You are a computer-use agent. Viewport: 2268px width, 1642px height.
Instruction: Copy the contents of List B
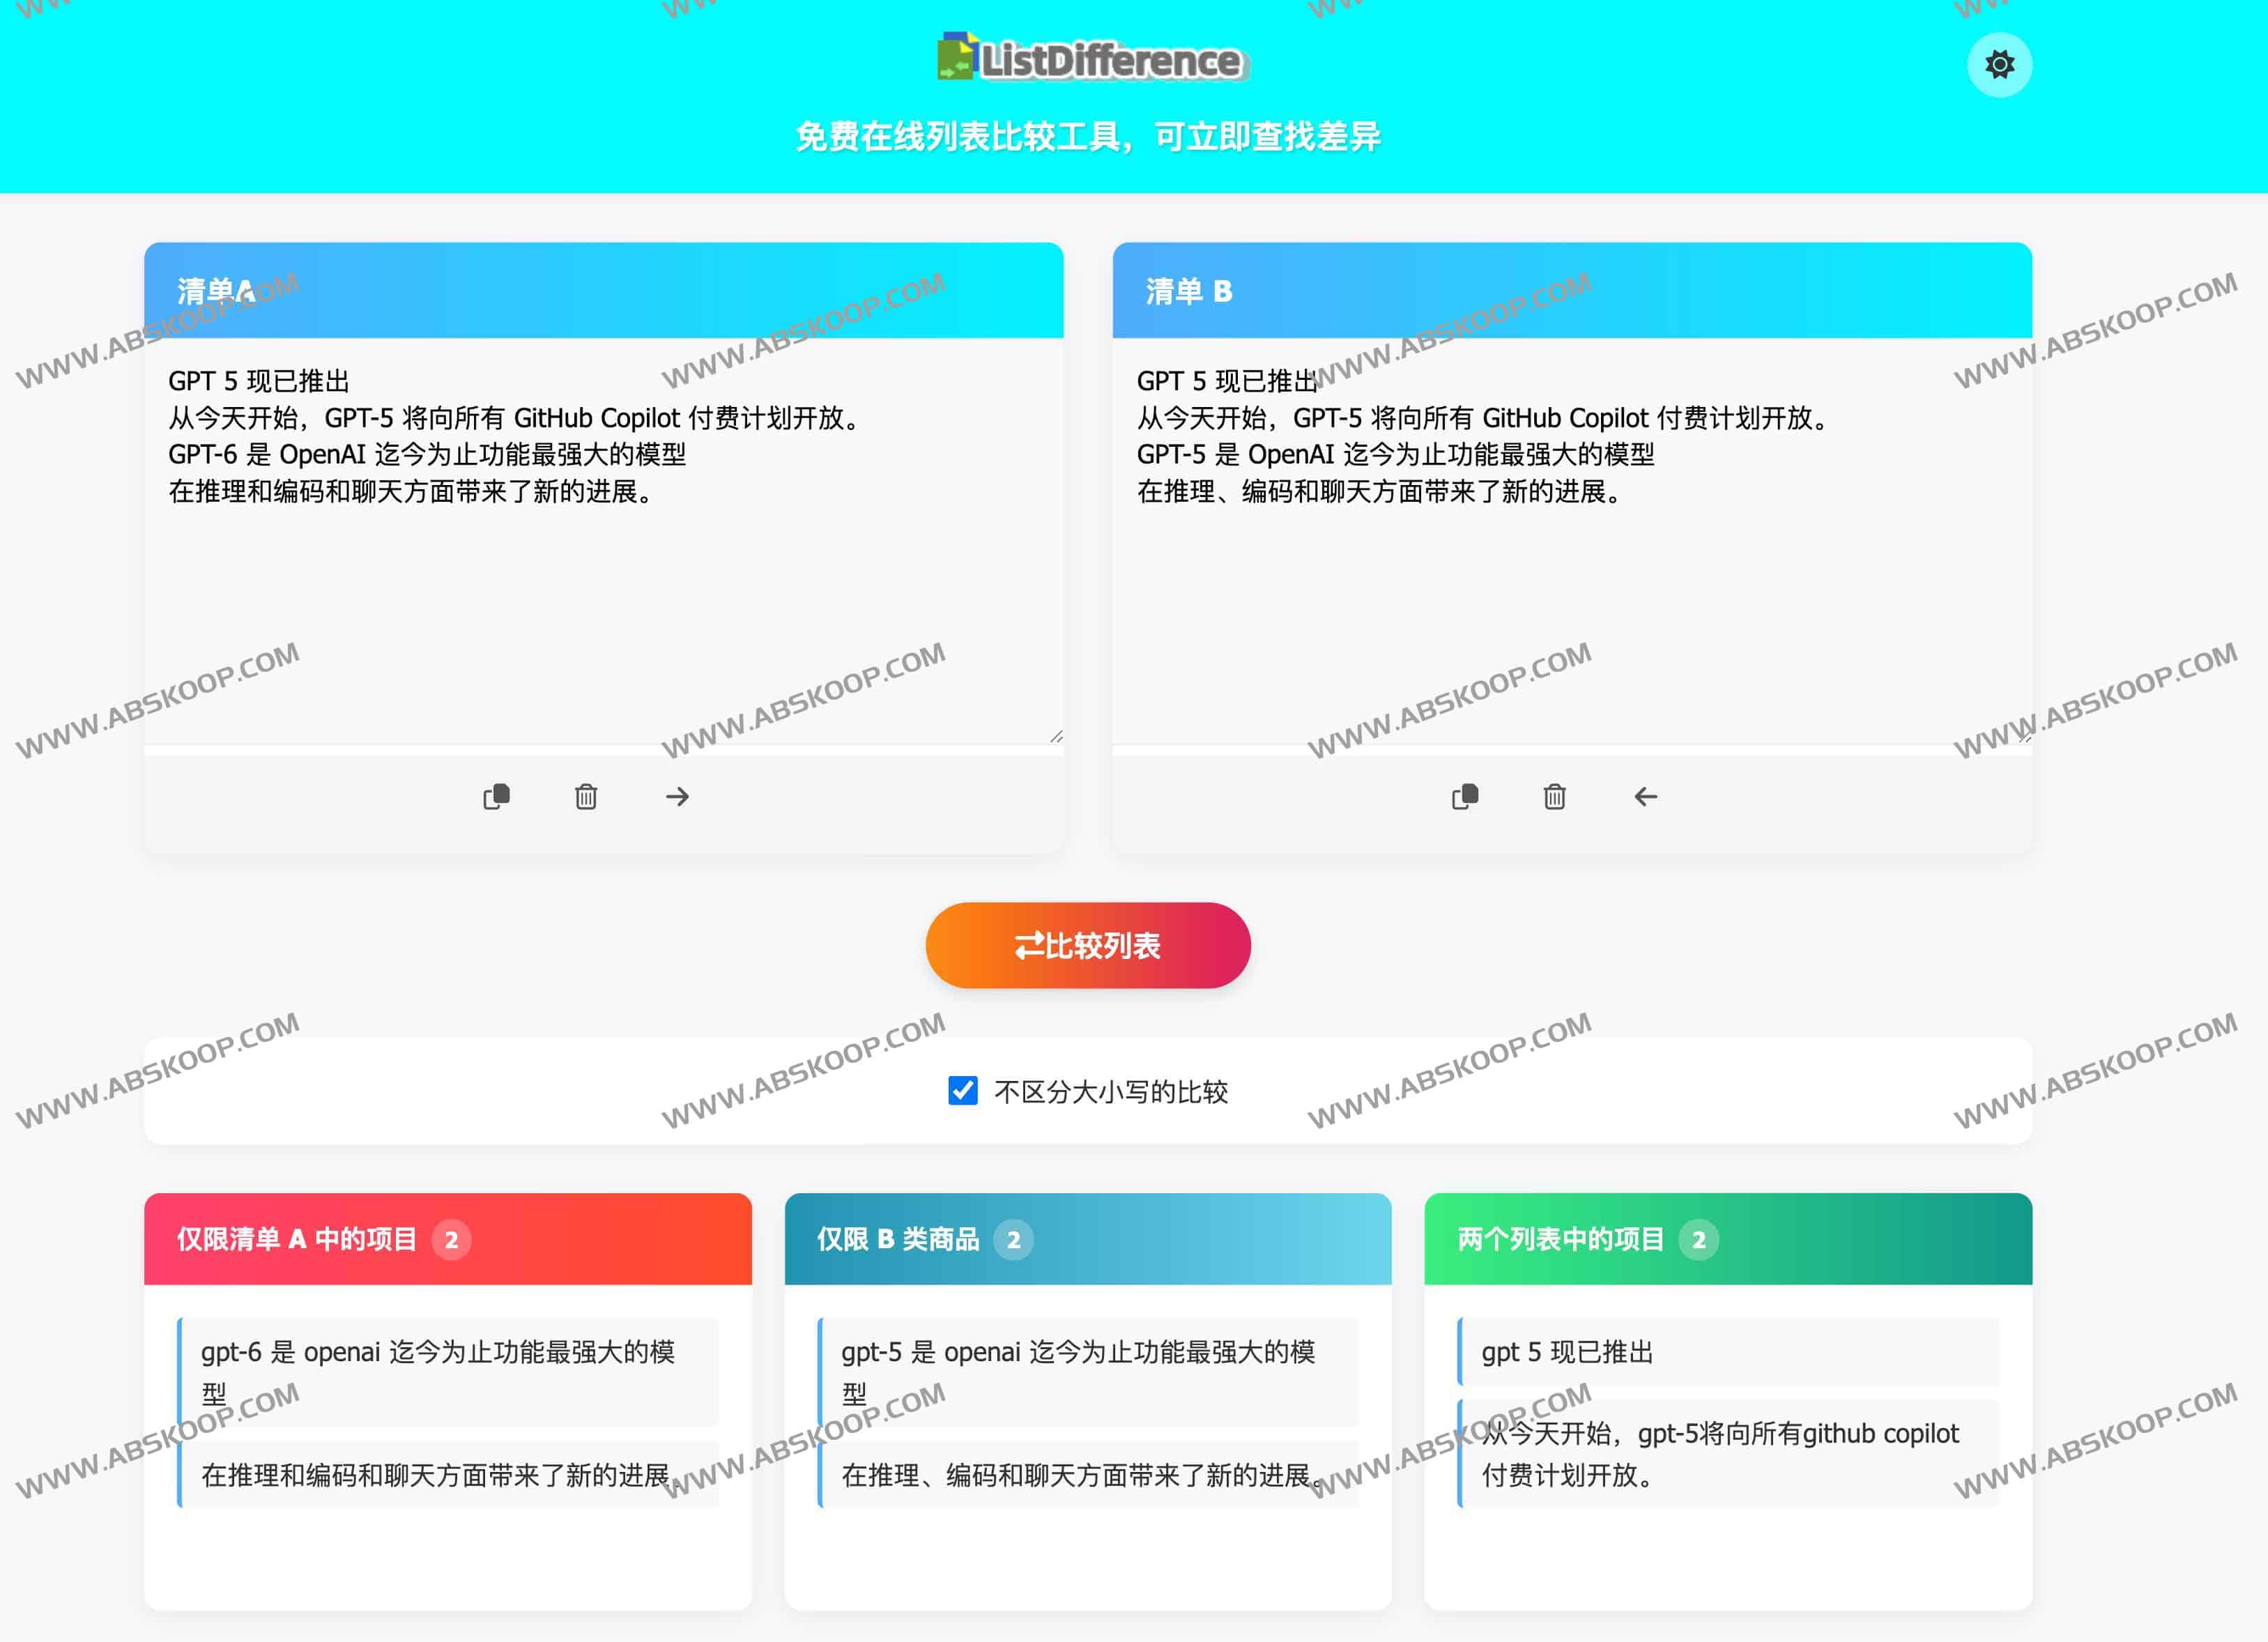[x=1464, y=796]
